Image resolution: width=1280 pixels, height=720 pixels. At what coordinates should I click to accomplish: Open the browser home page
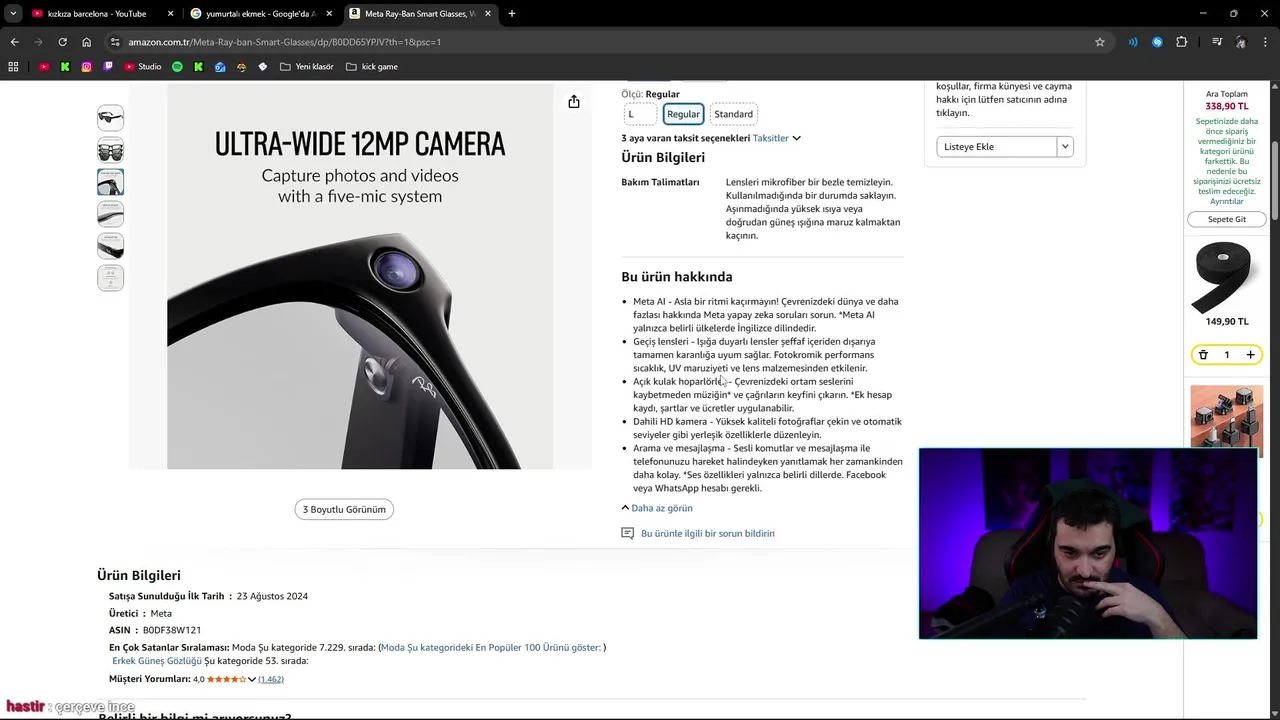(87, 42)
